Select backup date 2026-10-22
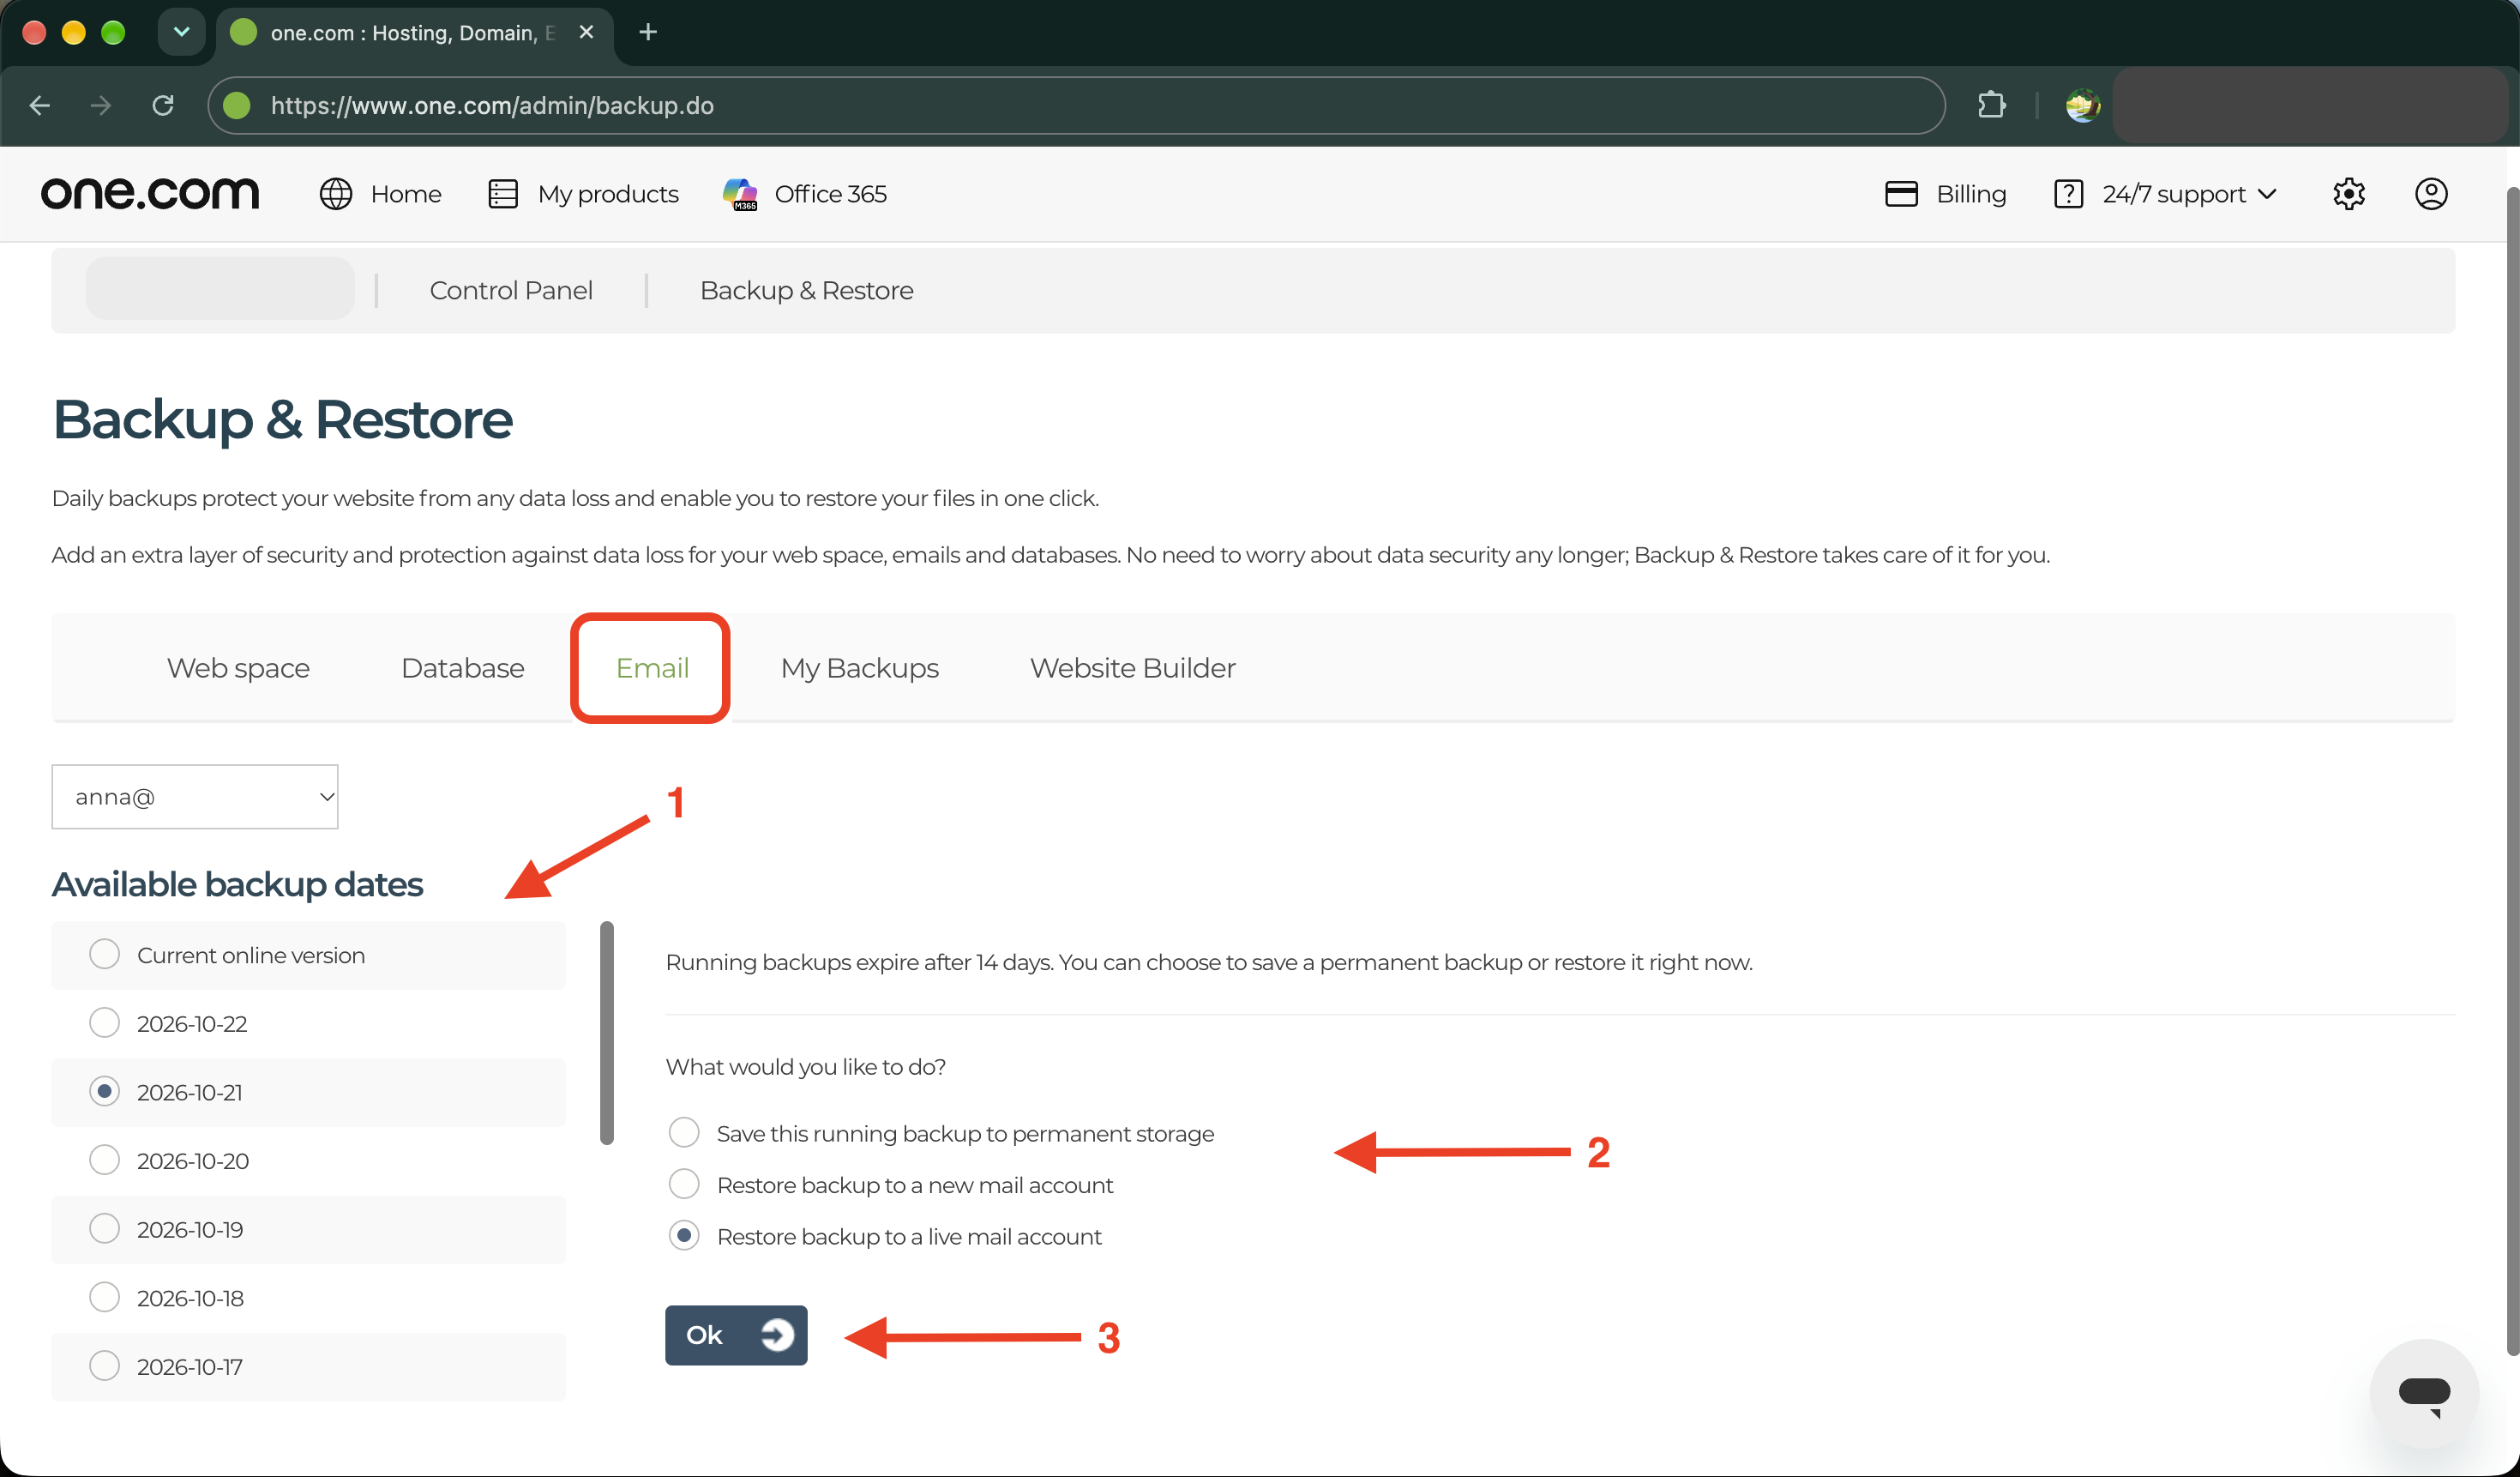Image resolution: width=2520 pixels, height=1477 pixels. 104,1023
